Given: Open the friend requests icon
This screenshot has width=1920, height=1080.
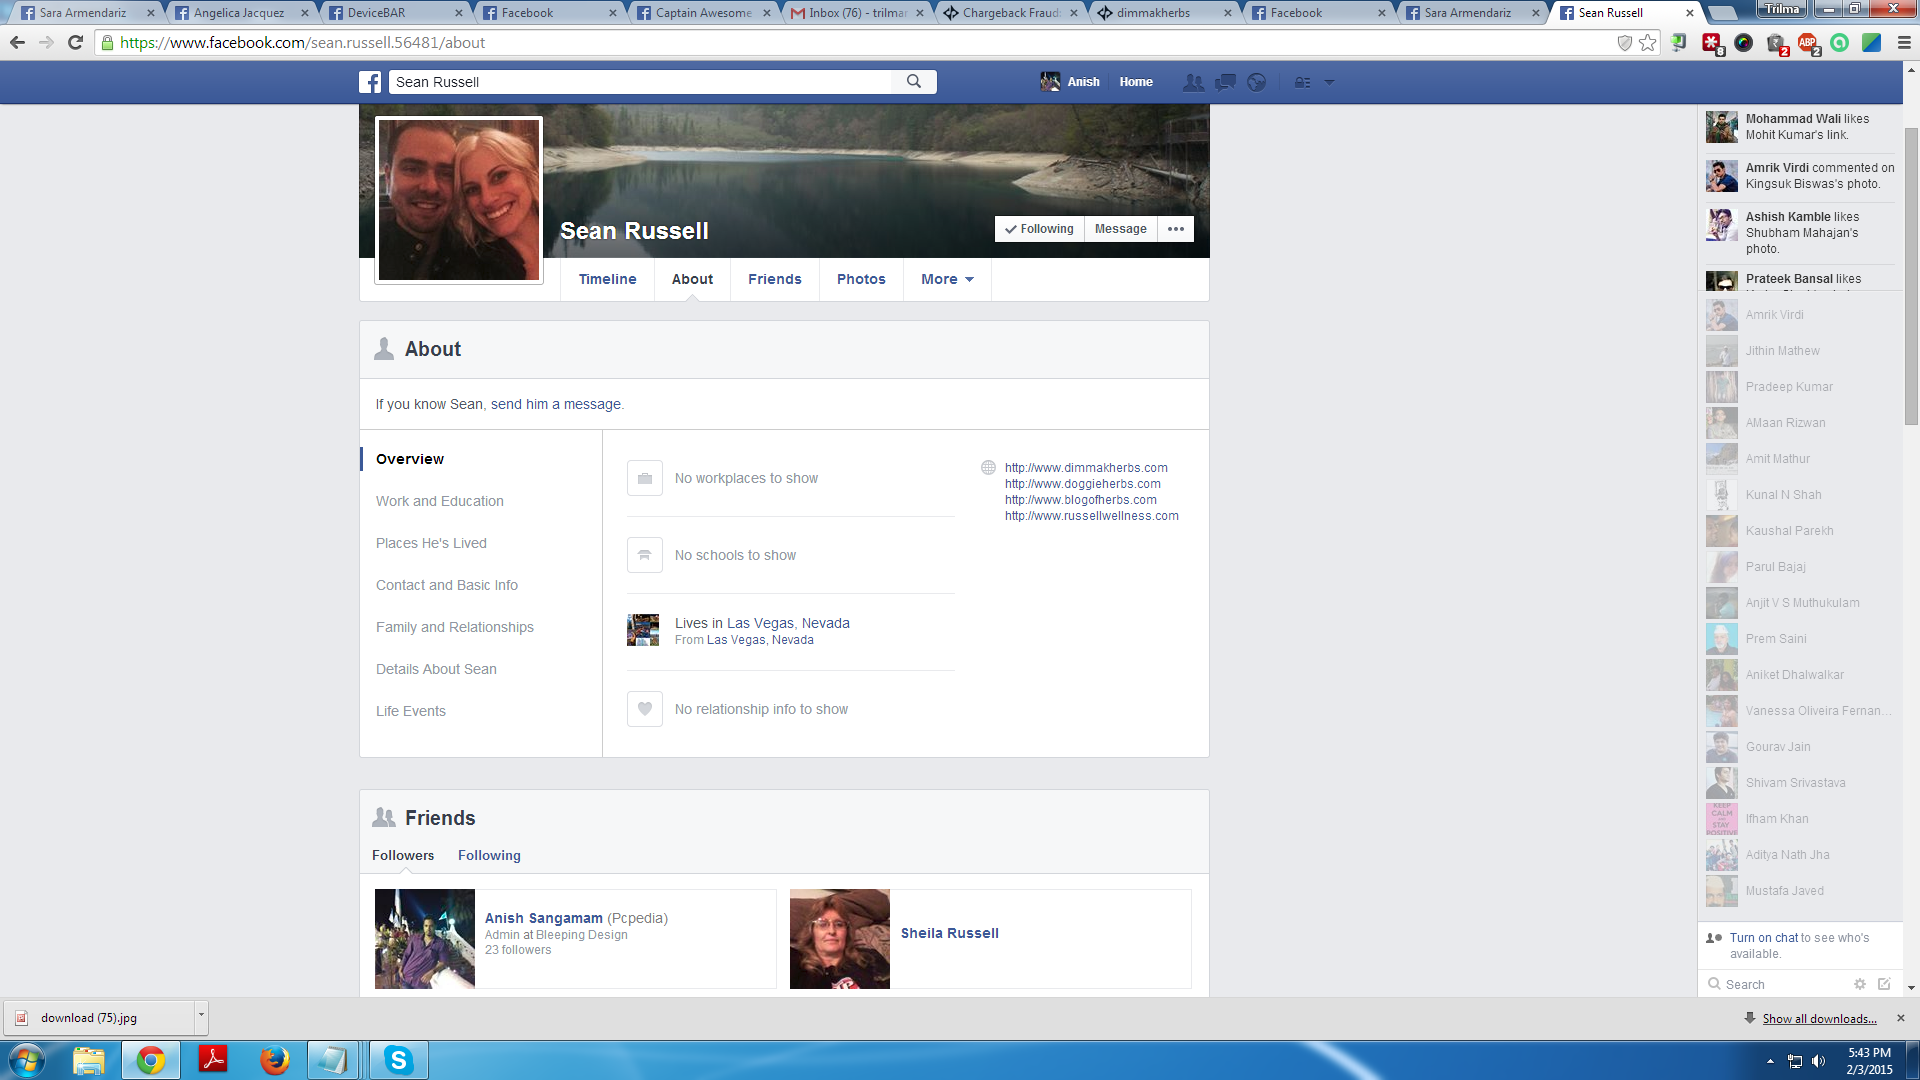Looking at the screenshot, I should pyautogui.click(x=1193, y=82).
